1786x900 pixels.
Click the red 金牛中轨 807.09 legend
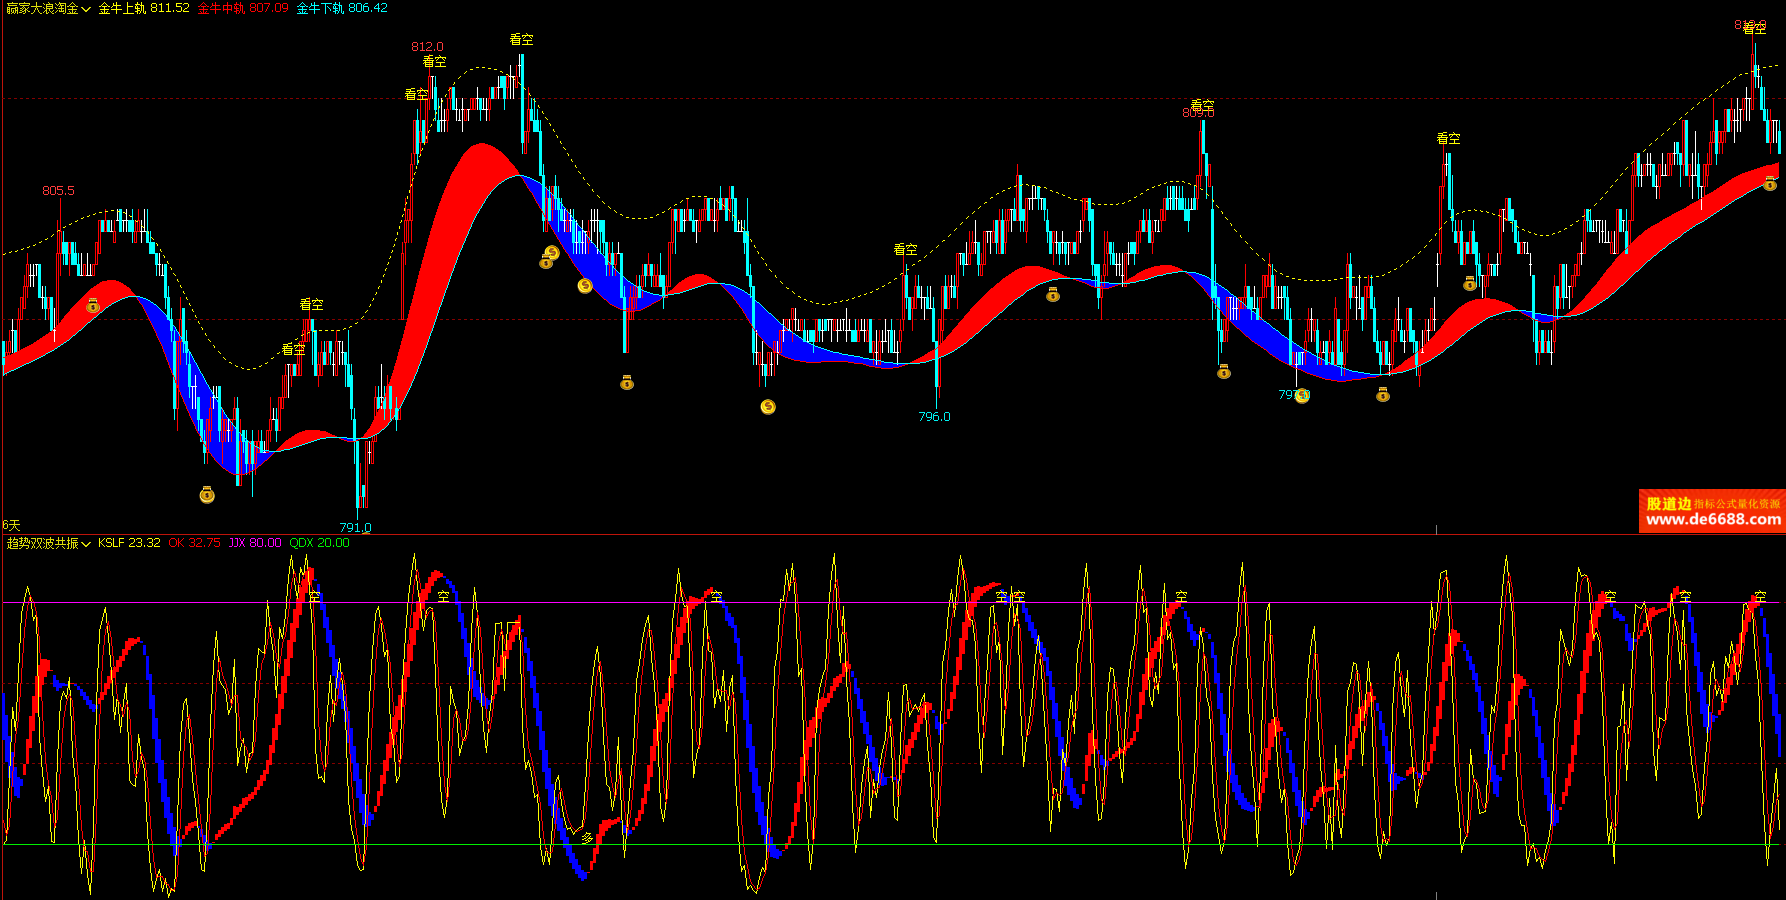pos(242,8)
